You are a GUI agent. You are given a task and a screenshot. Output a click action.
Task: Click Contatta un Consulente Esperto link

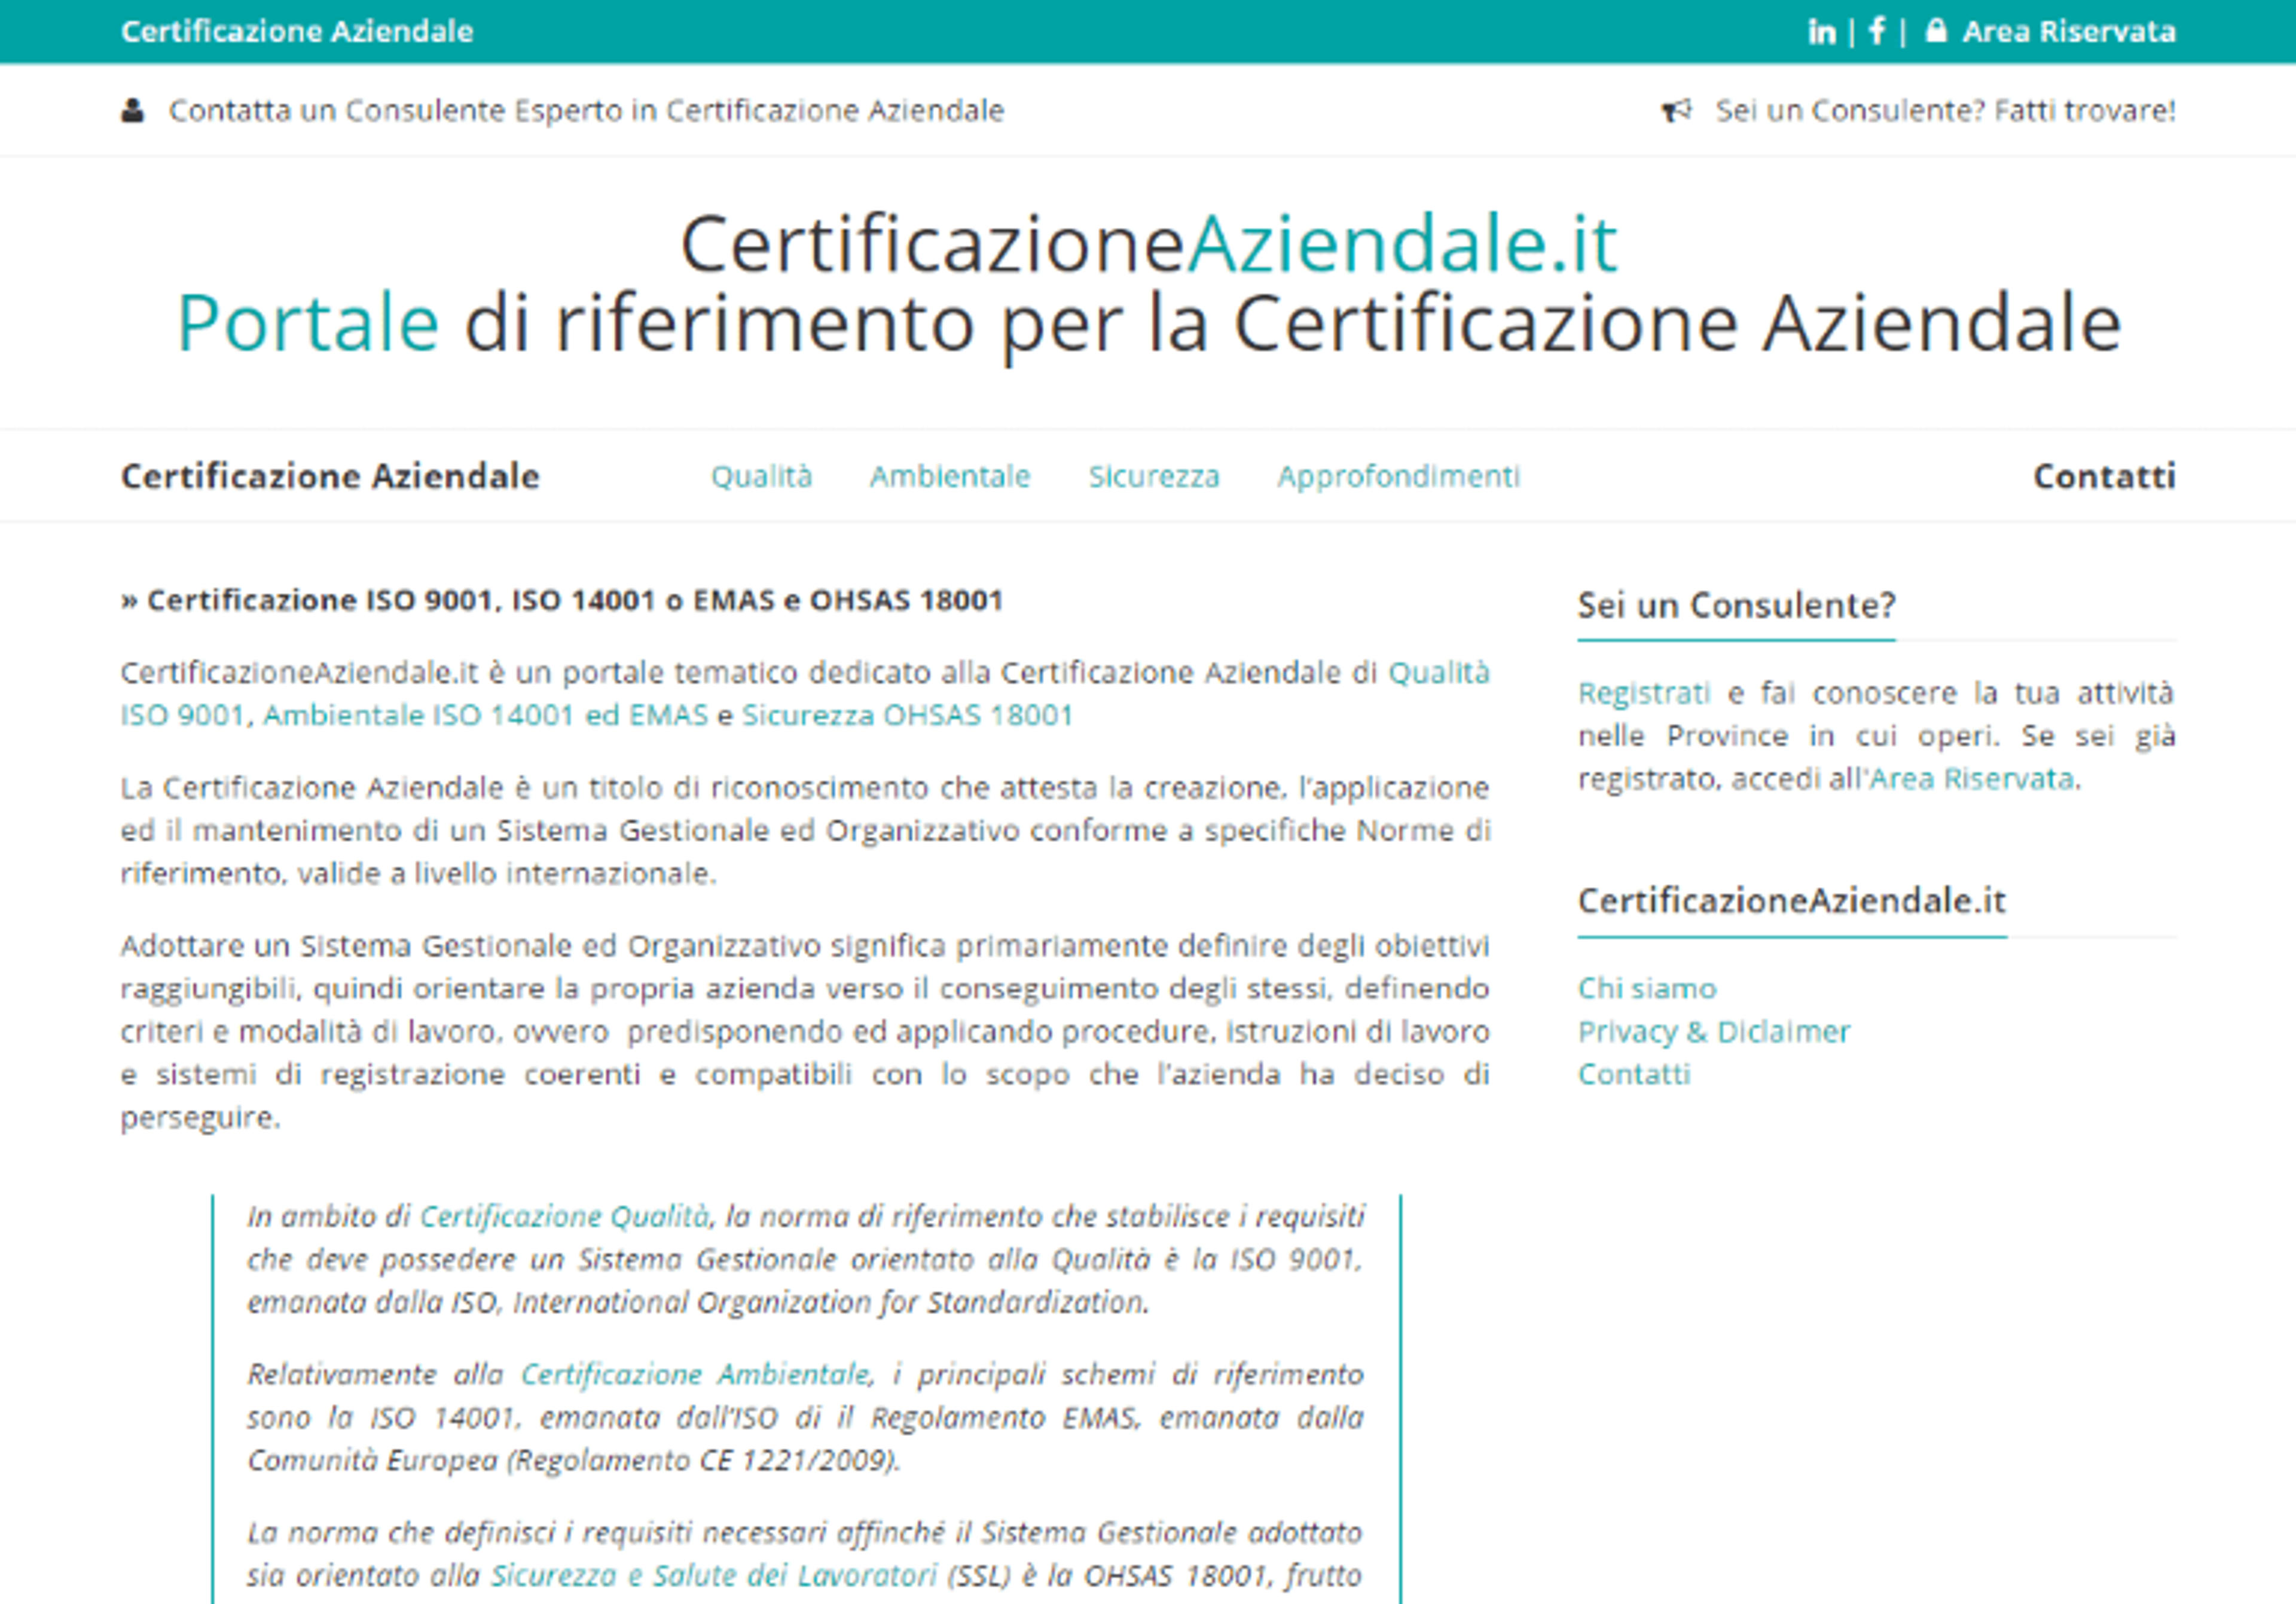586,111
